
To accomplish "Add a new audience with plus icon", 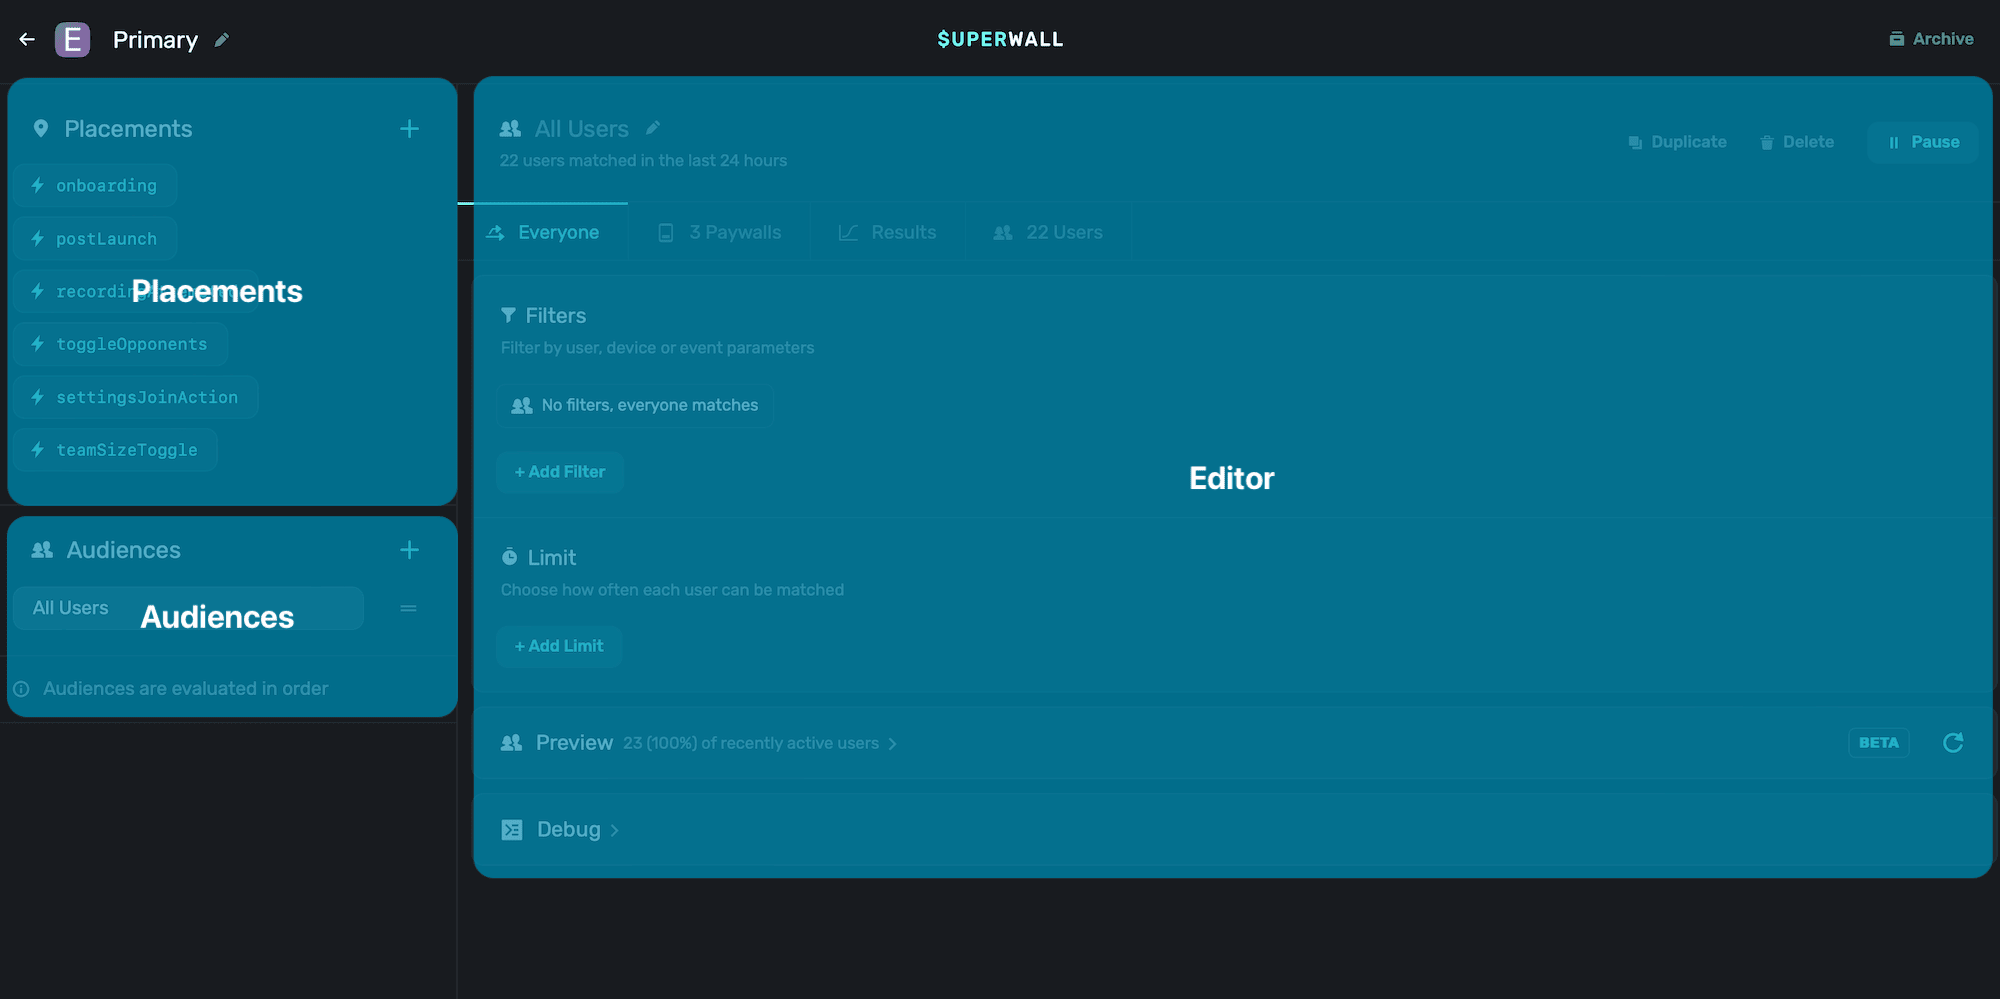I will pyautogui.click(x=409, y=550).
